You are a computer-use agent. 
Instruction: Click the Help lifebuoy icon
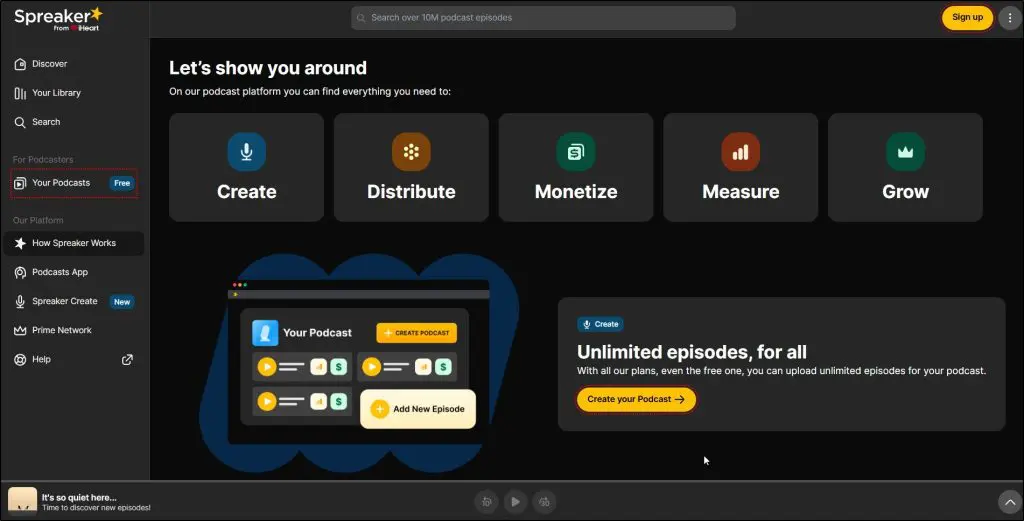coord(20,360)
